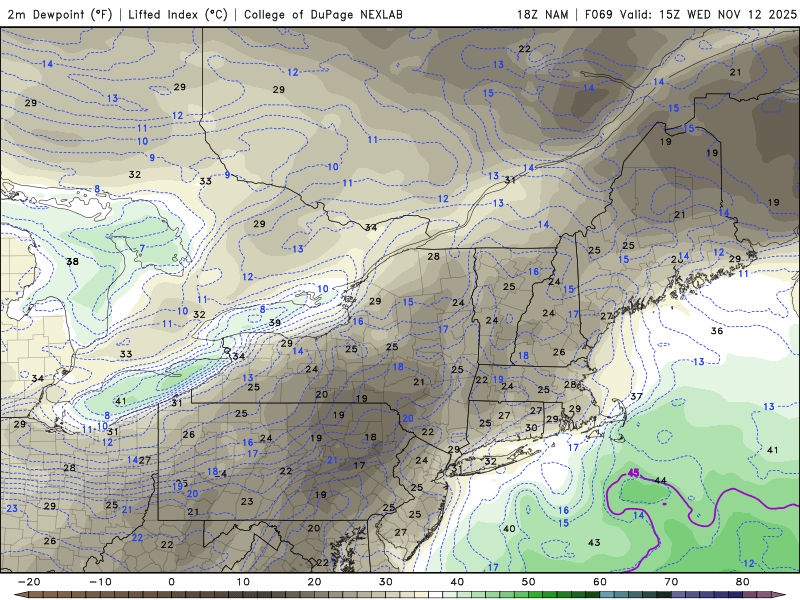The image size is (800, 600).
Task: Click 'College of DuPage NEXLAB' header text
Action: [323, 14]
